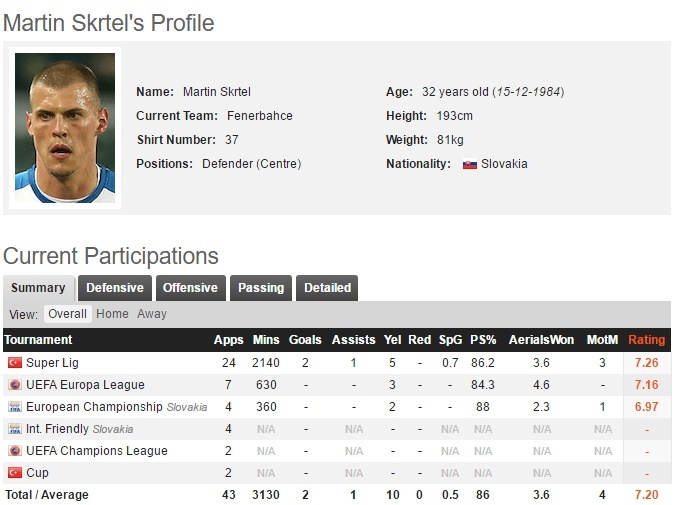Viewport: 680px width, 505px height.
Task: Switch to the Passing tab
Action: point(260,288)
